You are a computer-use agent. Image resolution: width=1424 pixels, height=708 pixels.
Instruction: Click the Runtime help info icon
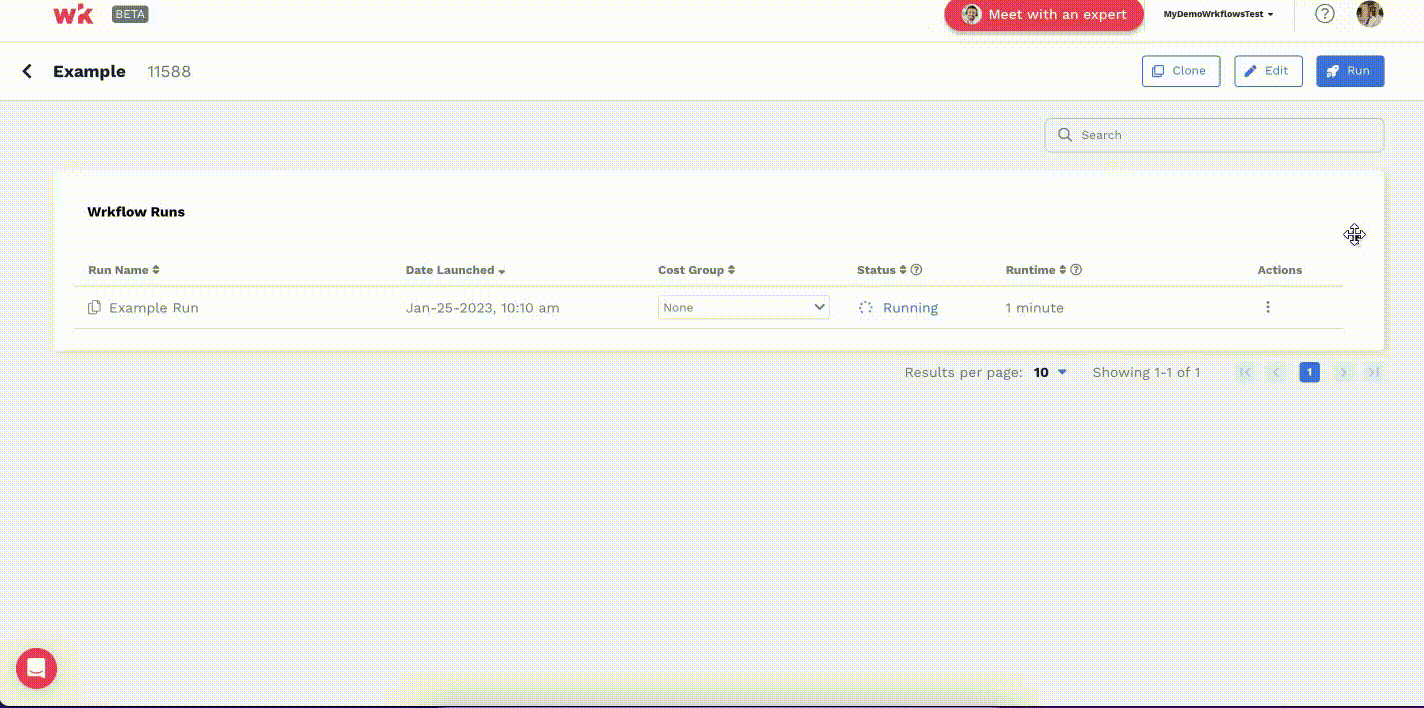1076,270
